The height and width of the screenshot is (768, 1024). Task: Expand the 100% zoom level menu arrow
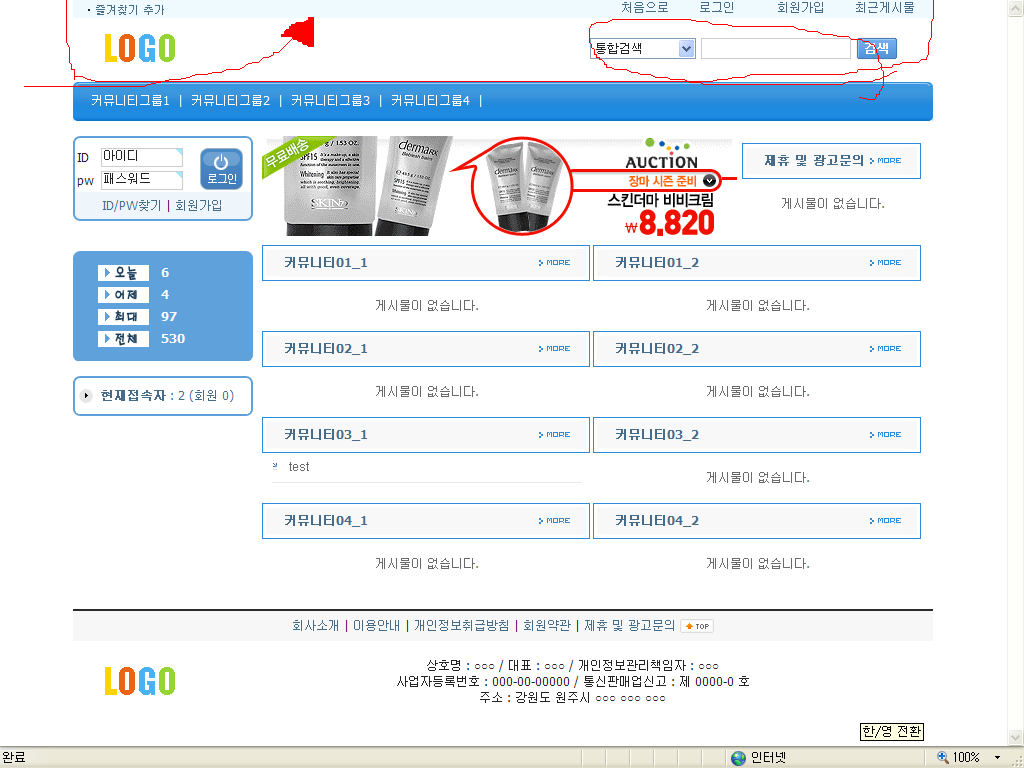tap(997, 758)
